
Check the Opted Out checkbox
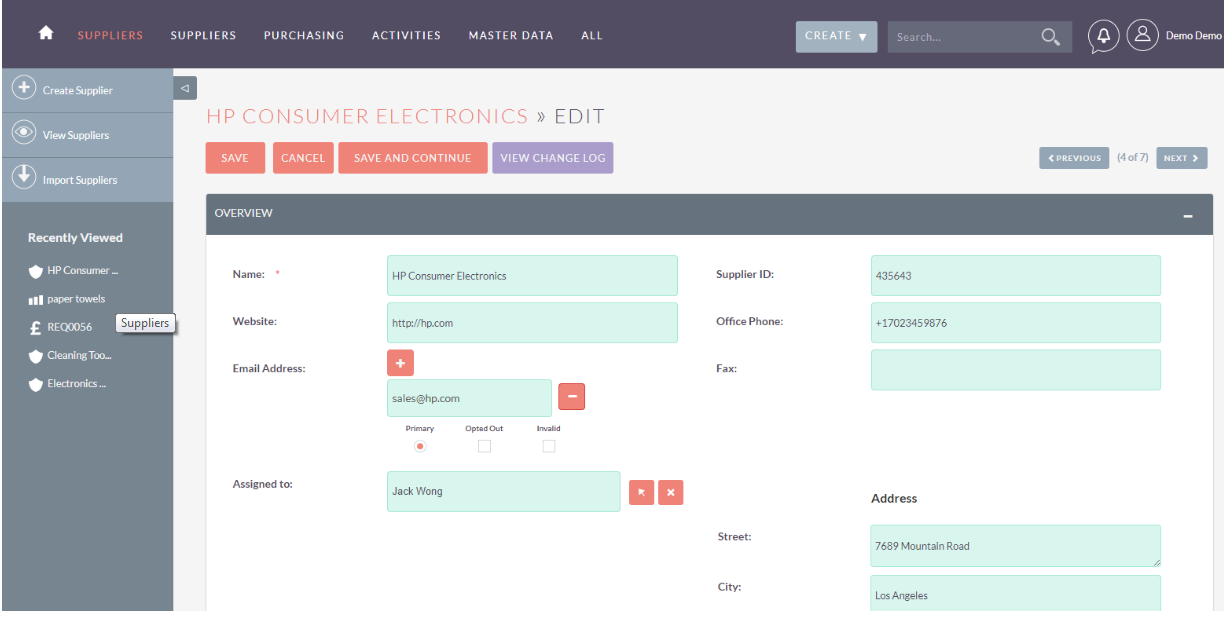[x=484, y=446]
